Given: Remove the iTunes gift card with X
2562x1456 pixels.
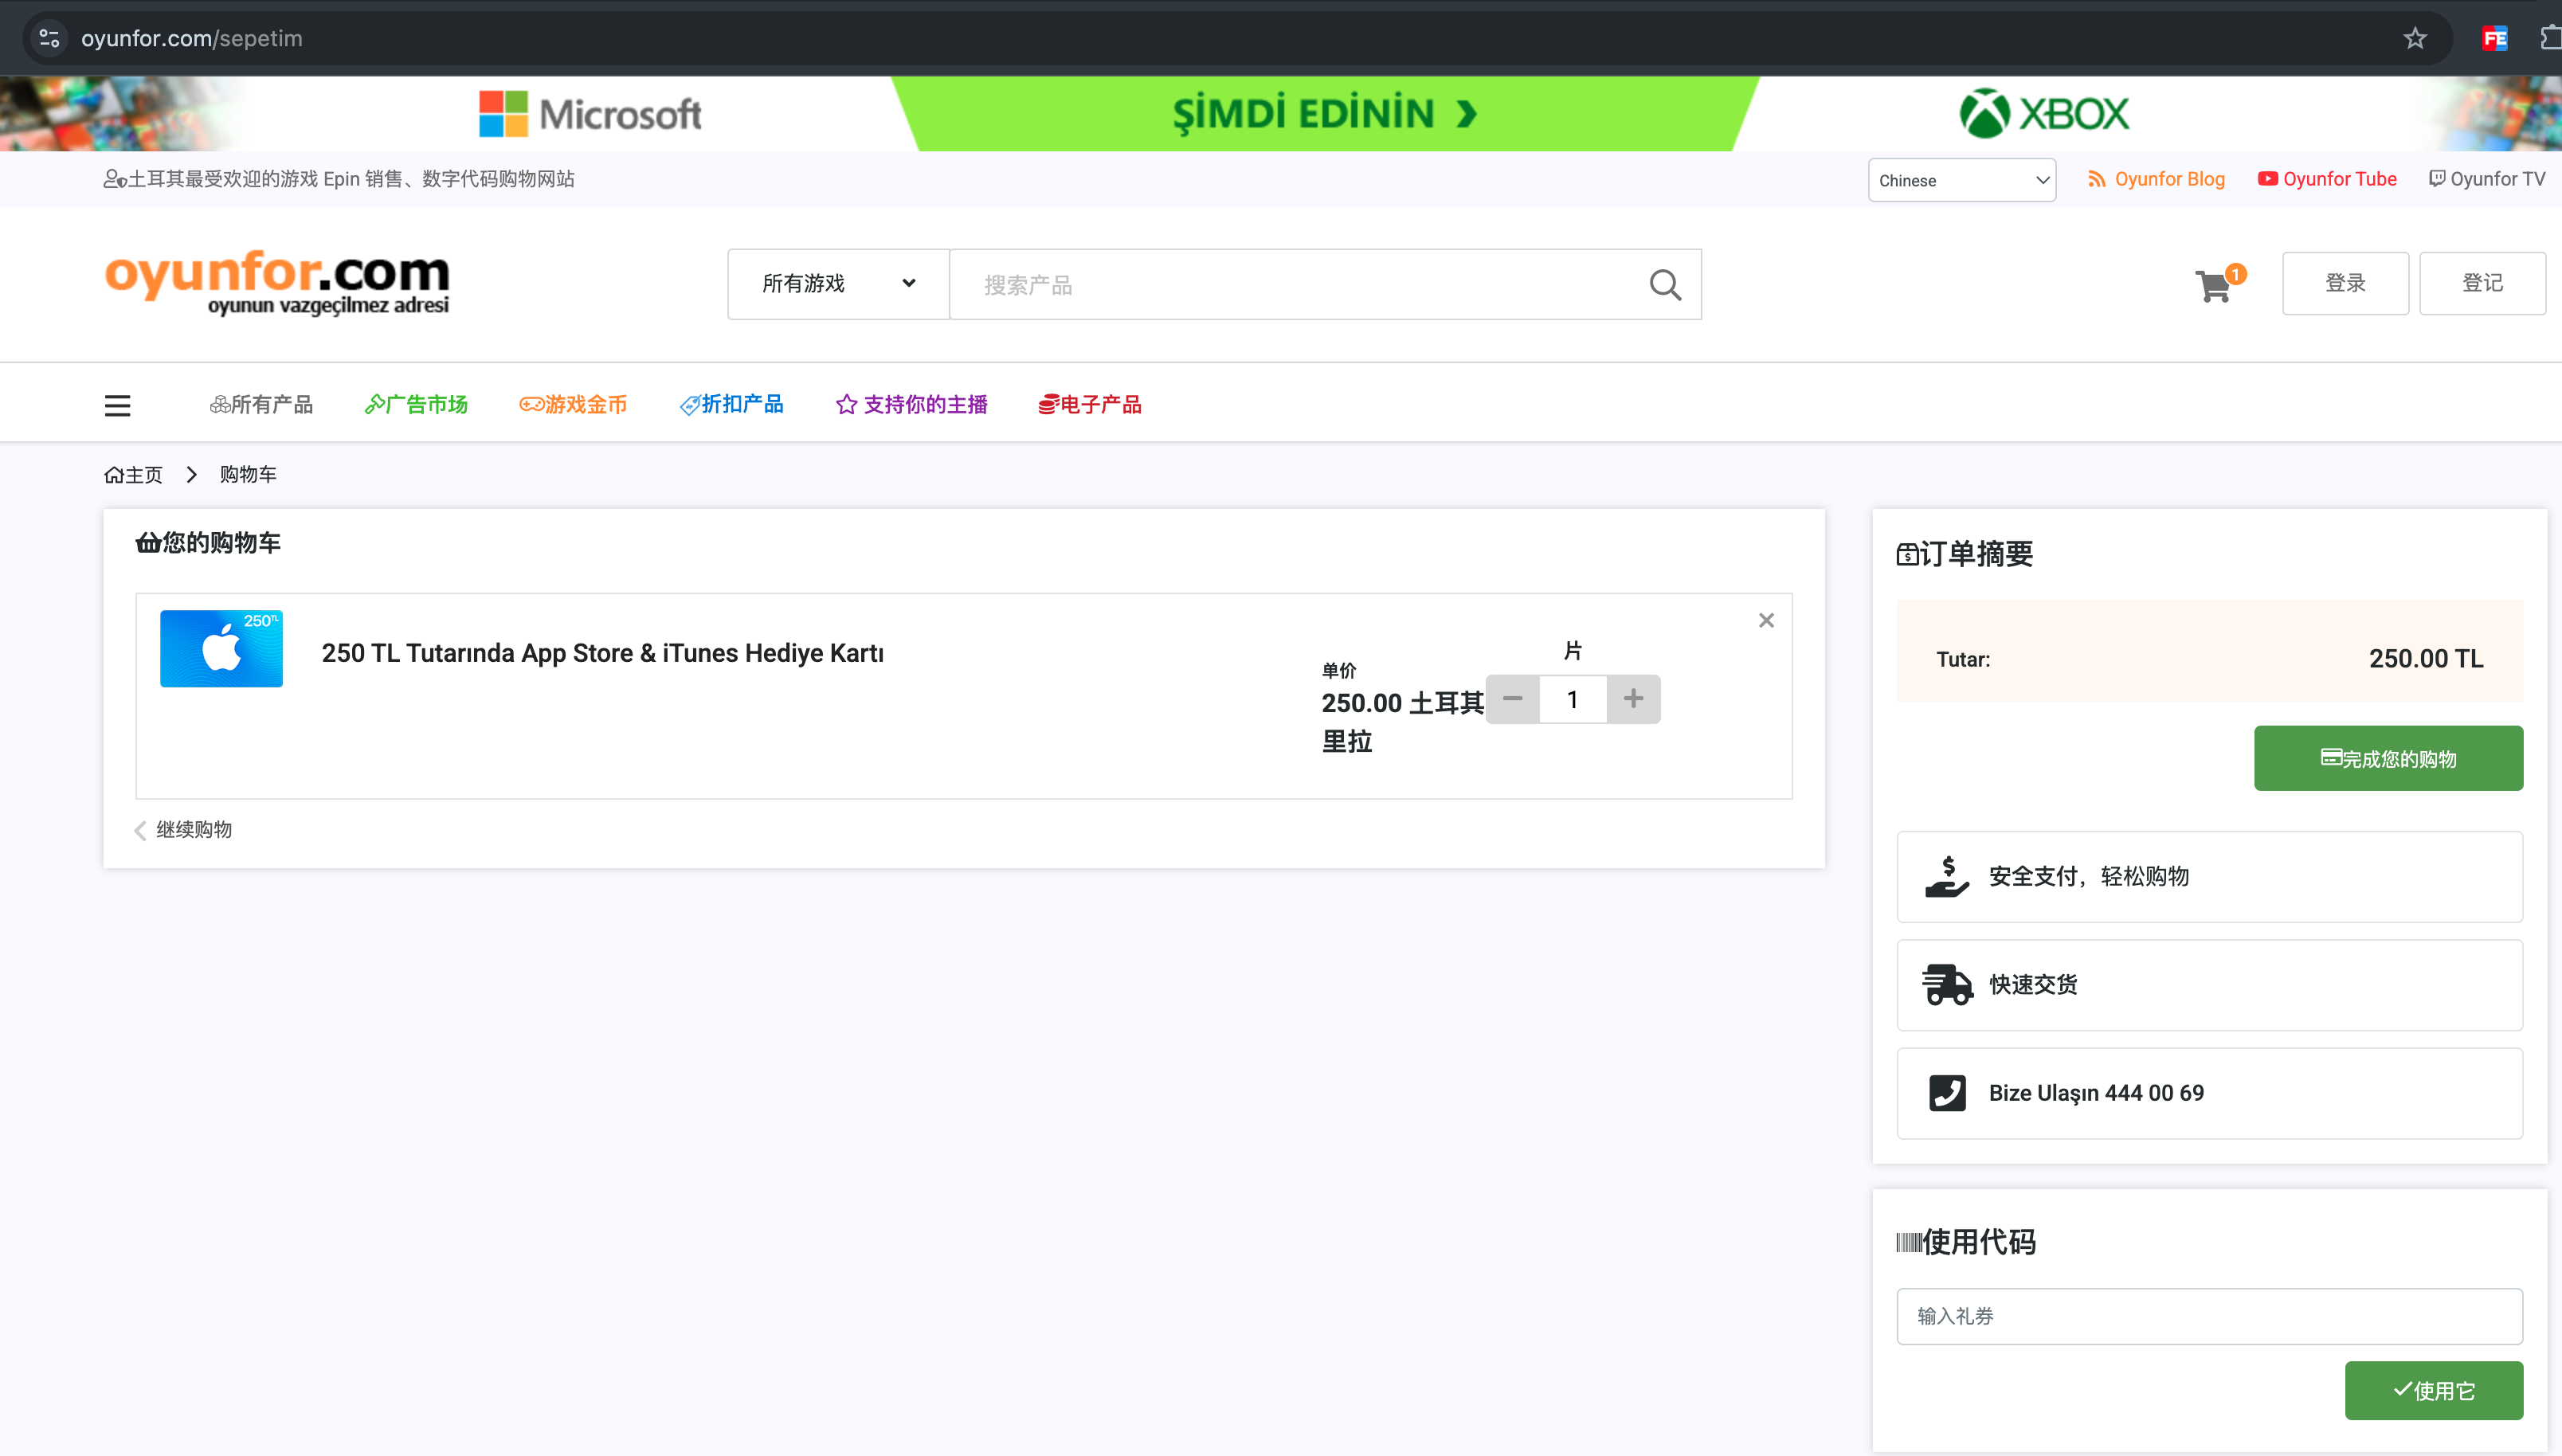Looking at the screenshot, I should pos(1766,621).
